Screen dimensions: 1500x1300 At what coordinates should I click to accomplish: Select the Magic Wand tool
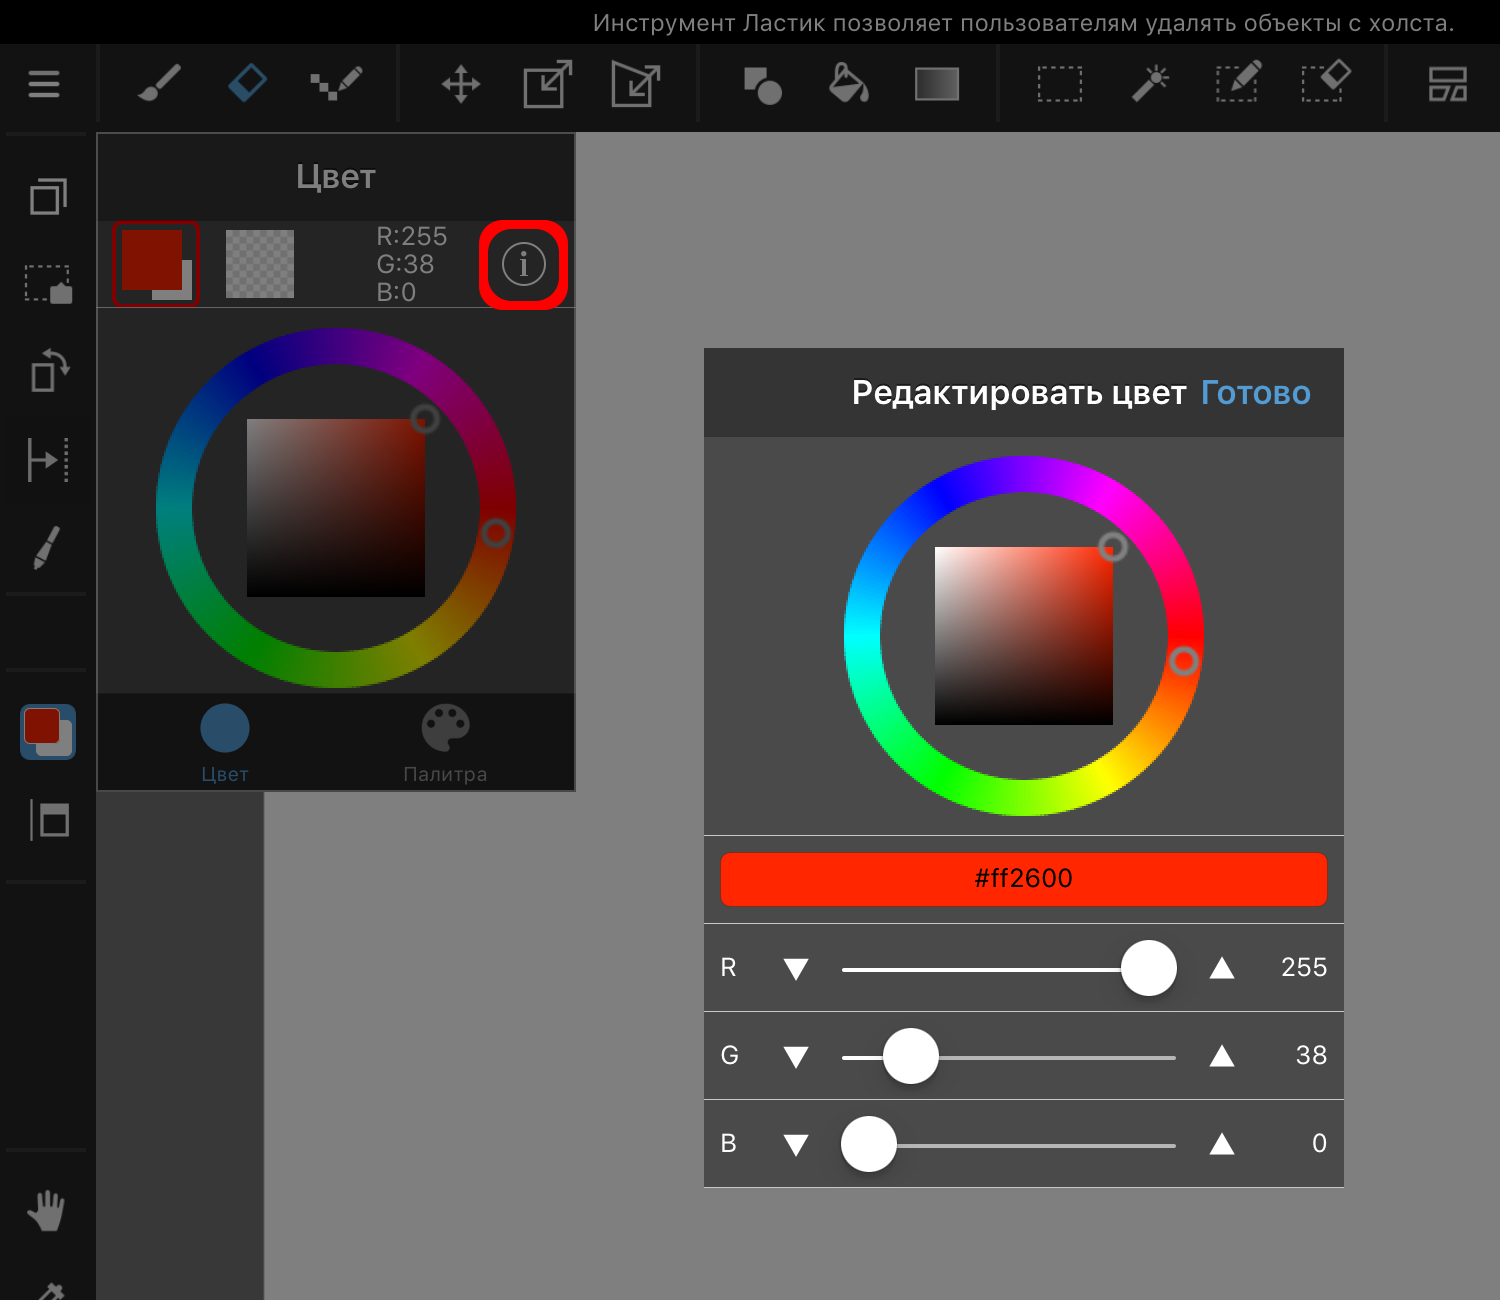tap(1150, 84)
